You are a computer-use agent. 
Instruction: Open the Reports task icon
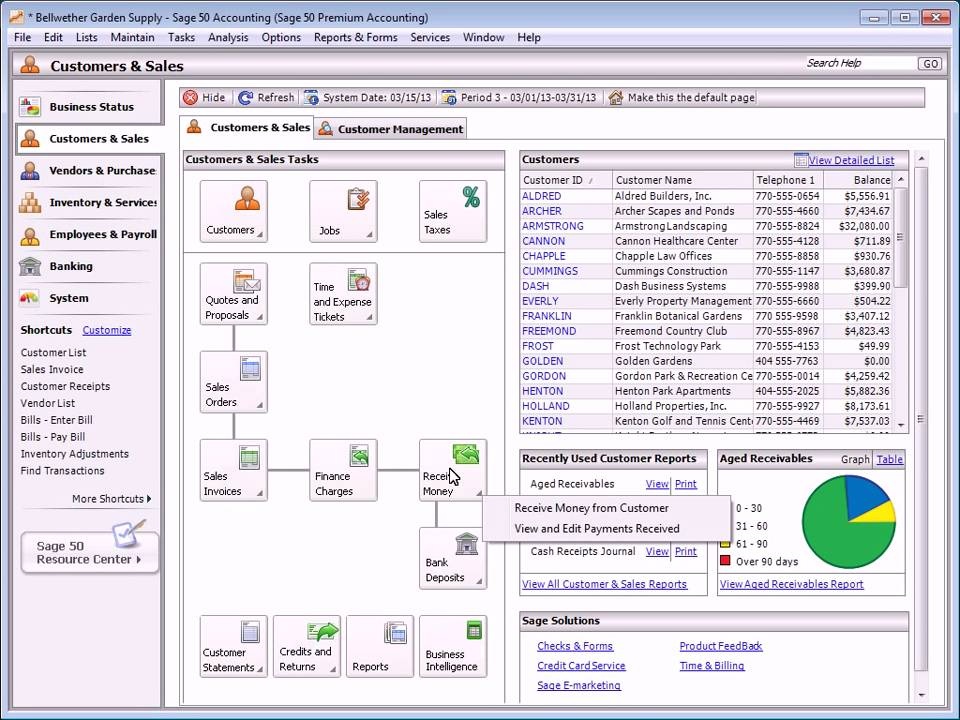pos(380,647)
